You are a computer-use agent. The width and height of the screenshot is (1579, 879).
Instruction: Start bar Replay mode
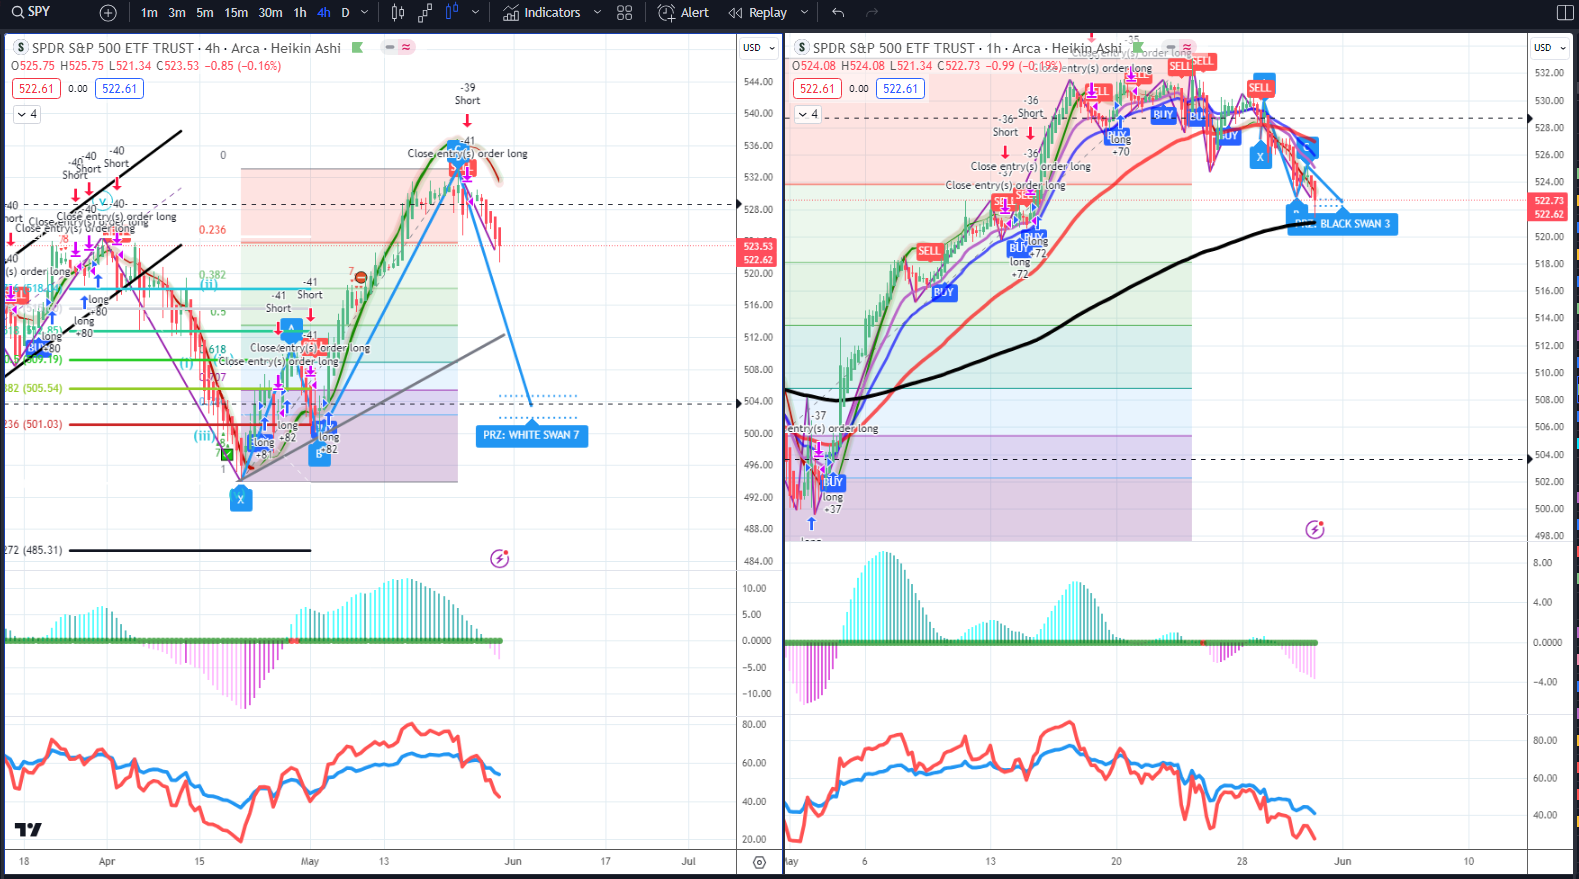tap(758, 13)
